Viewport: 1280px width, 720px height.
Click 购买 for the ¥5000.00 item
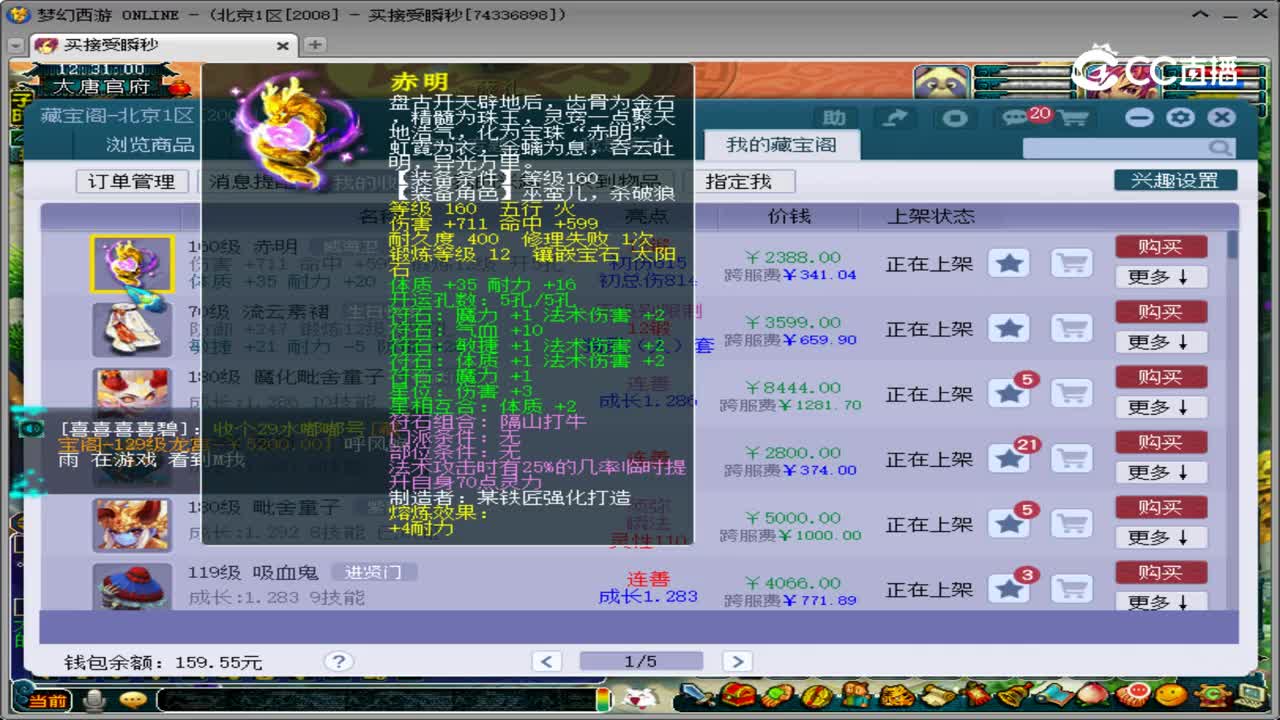1160,506
